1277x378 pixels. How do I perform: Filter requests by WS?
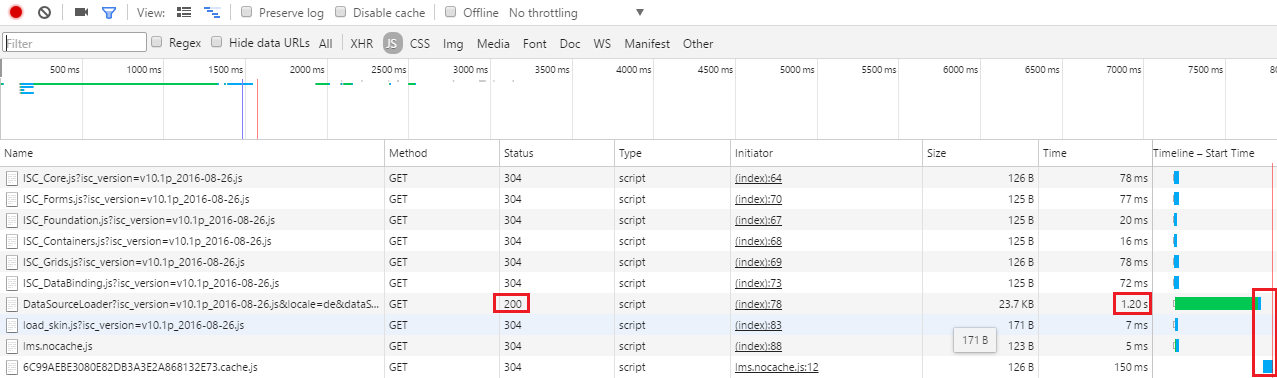click(x=602, y=44)
